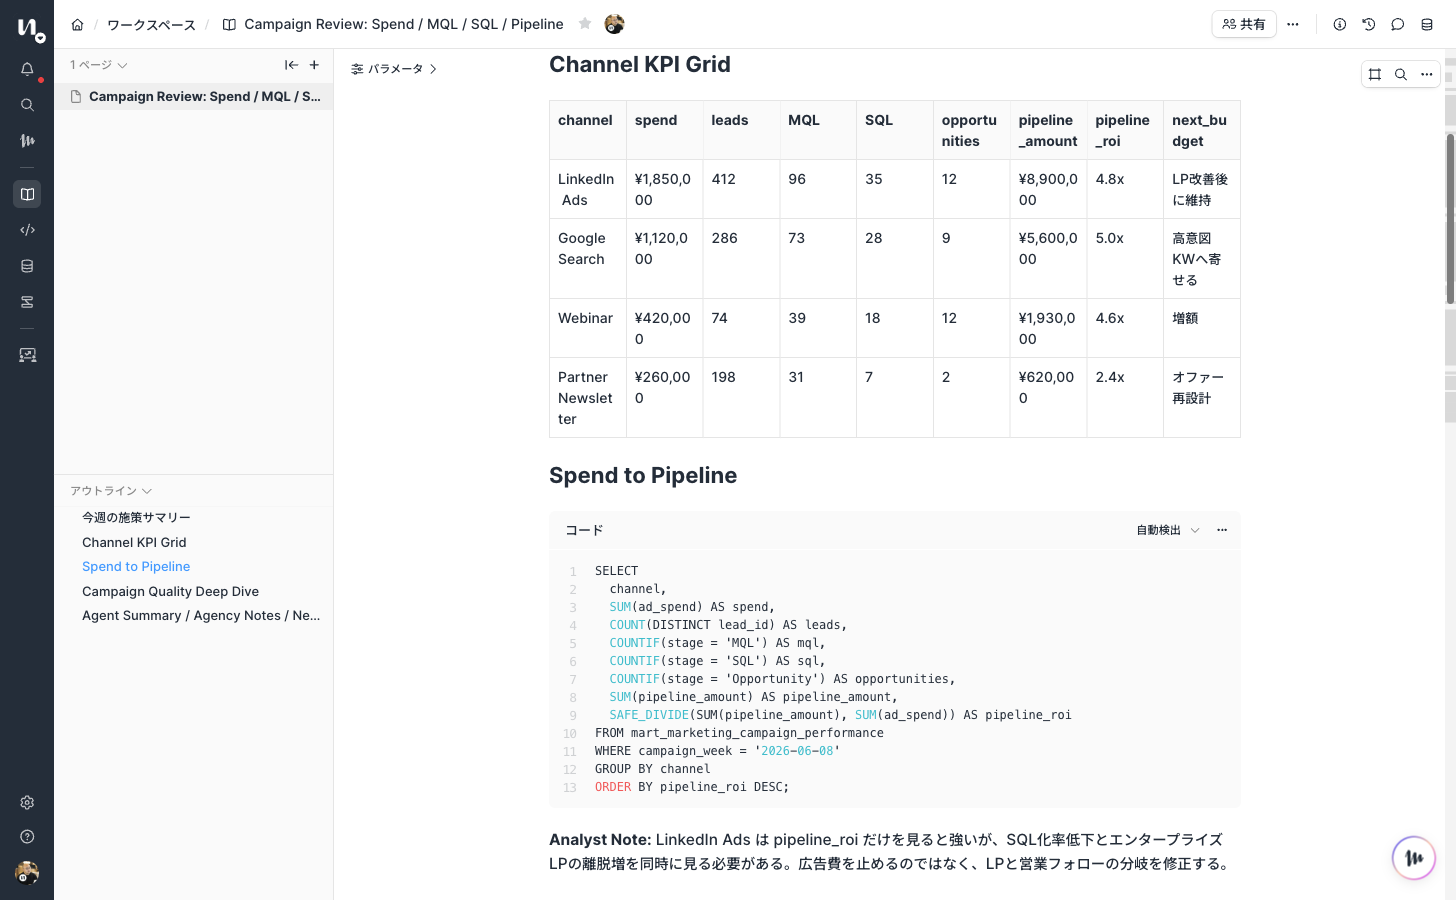1456x900 pixels.
Task: Click the 共有 share button
Action: [1244, 24]
